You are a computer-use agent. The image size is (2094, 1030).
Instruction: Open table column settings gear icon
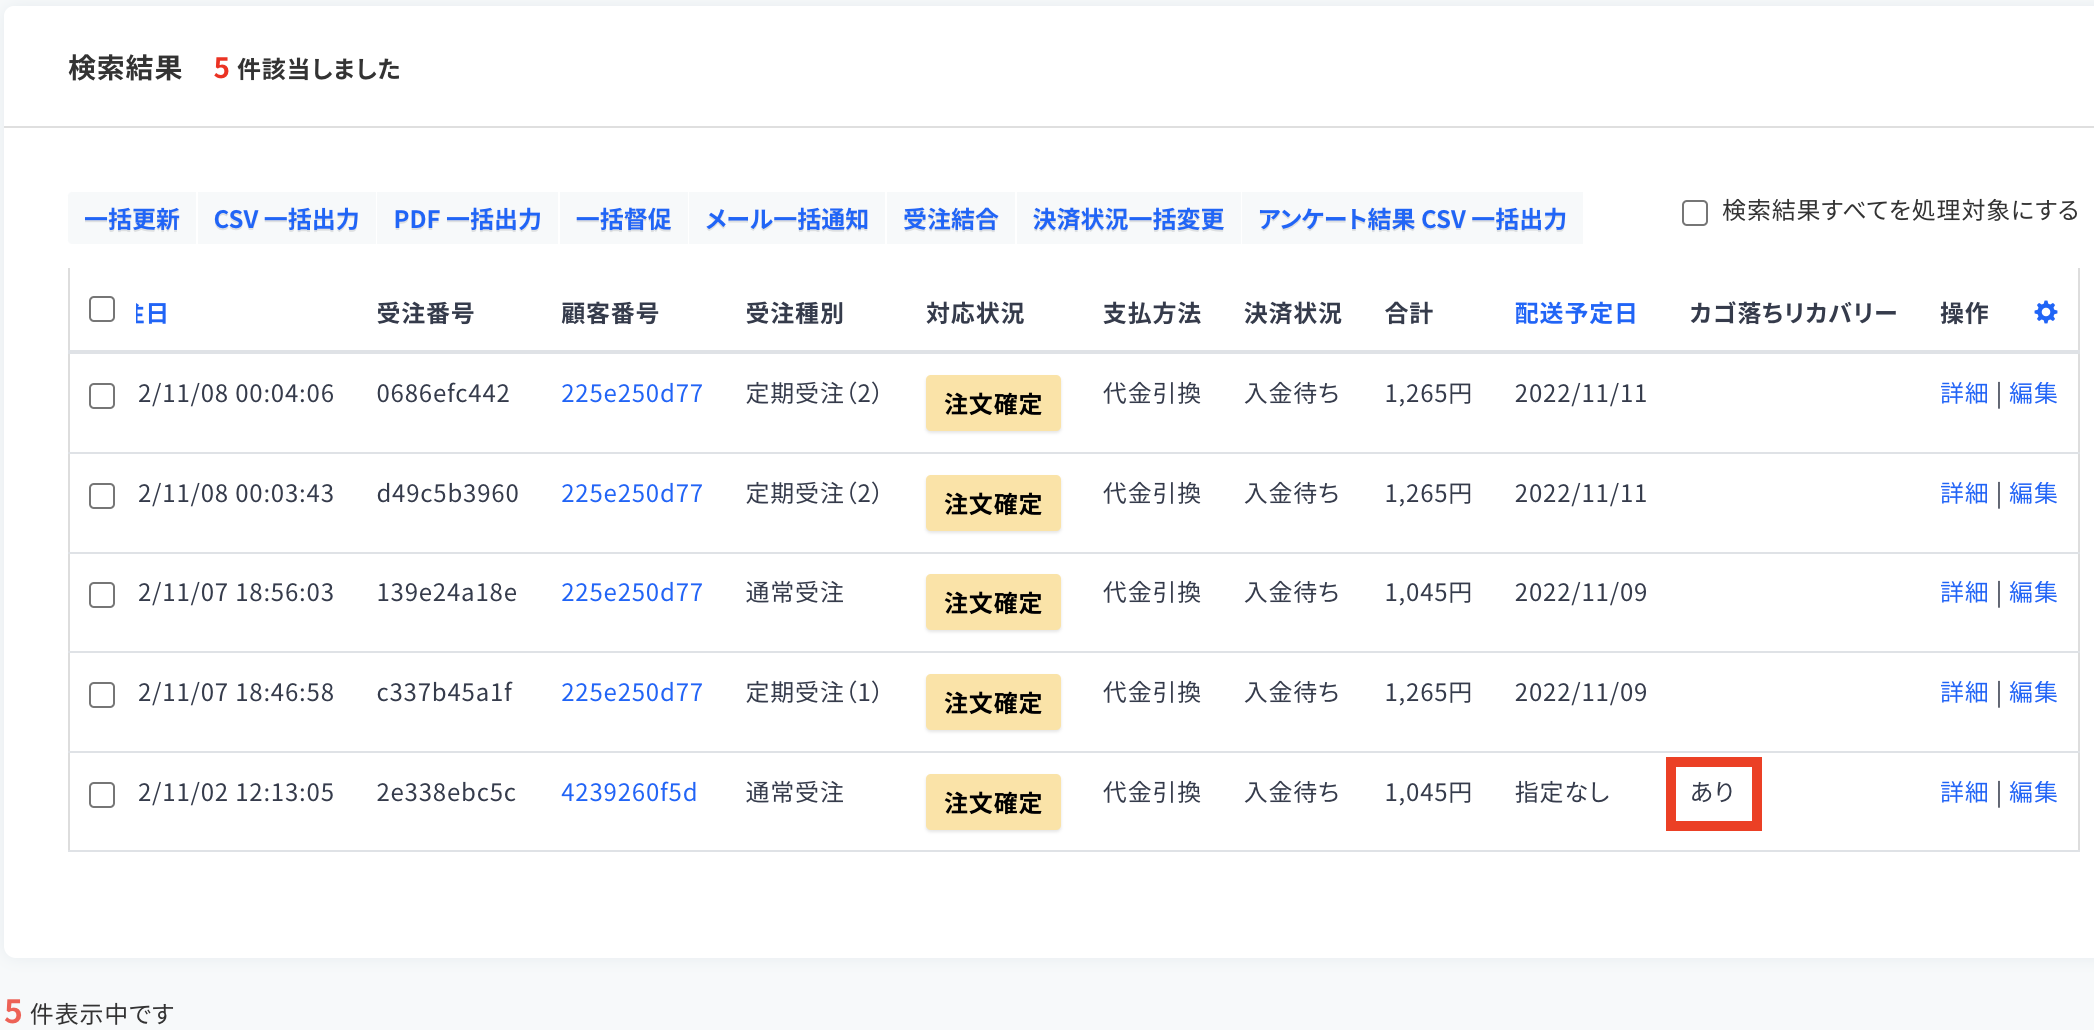pyautogui.click(x=2046, y=312)
